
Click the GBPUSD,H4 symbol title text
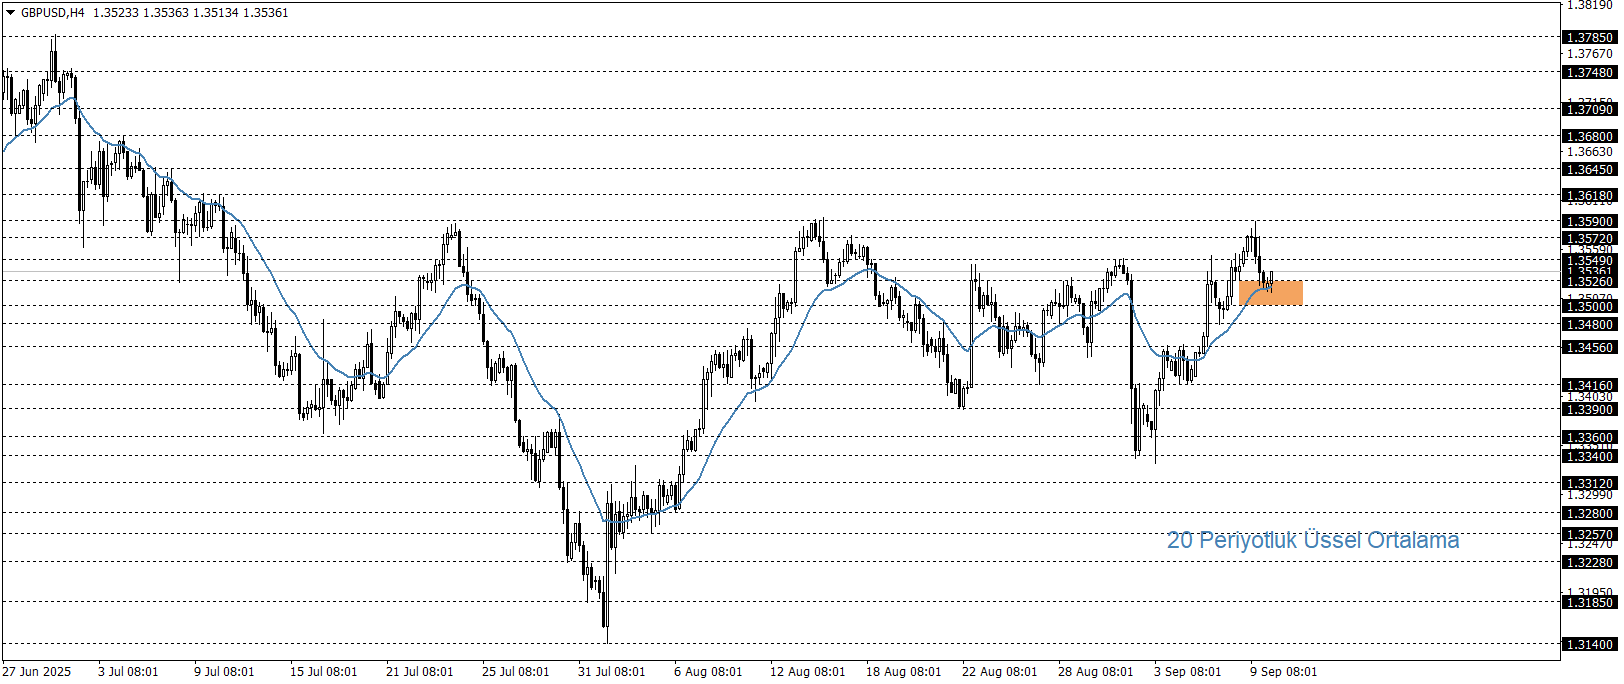pos(53,13)
